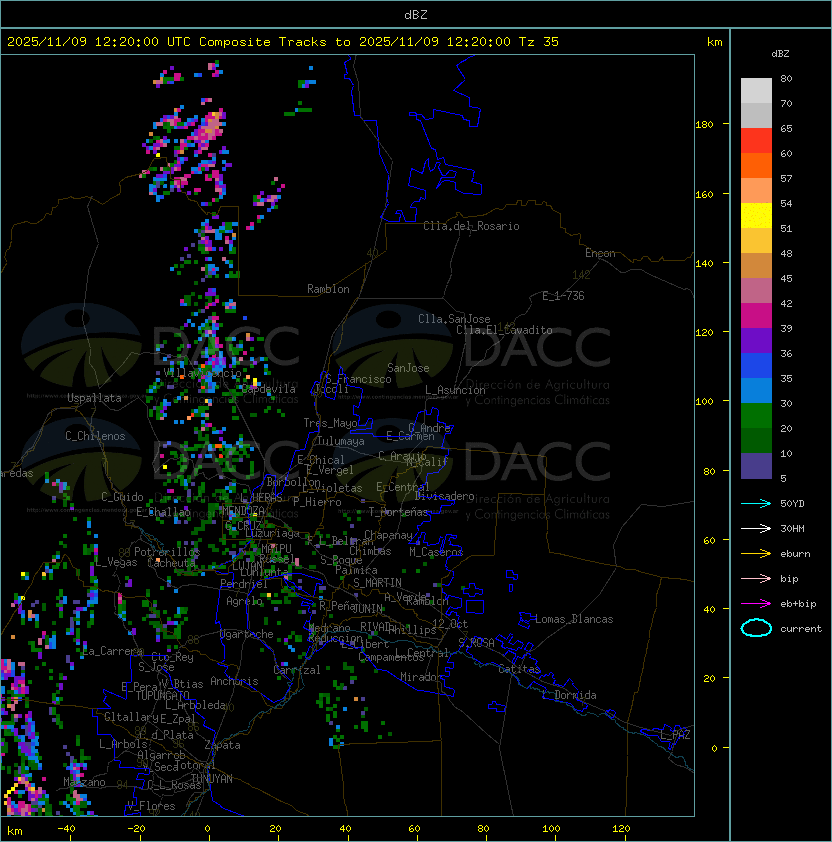Click the 'current' legend label

coord(801,629)
